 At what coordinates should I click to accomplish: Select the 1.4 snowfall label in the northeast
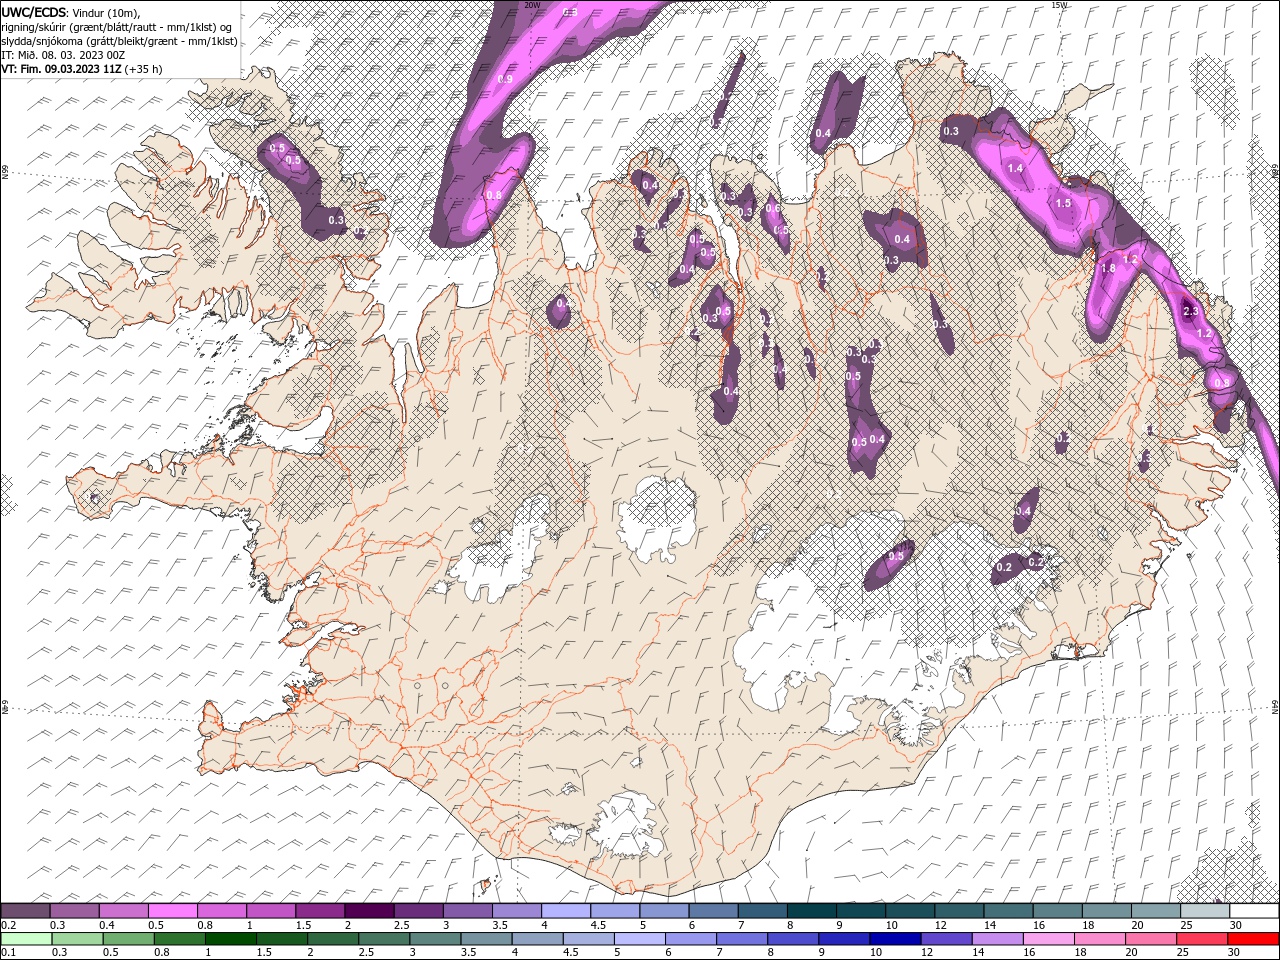(x=1015, y=169)
